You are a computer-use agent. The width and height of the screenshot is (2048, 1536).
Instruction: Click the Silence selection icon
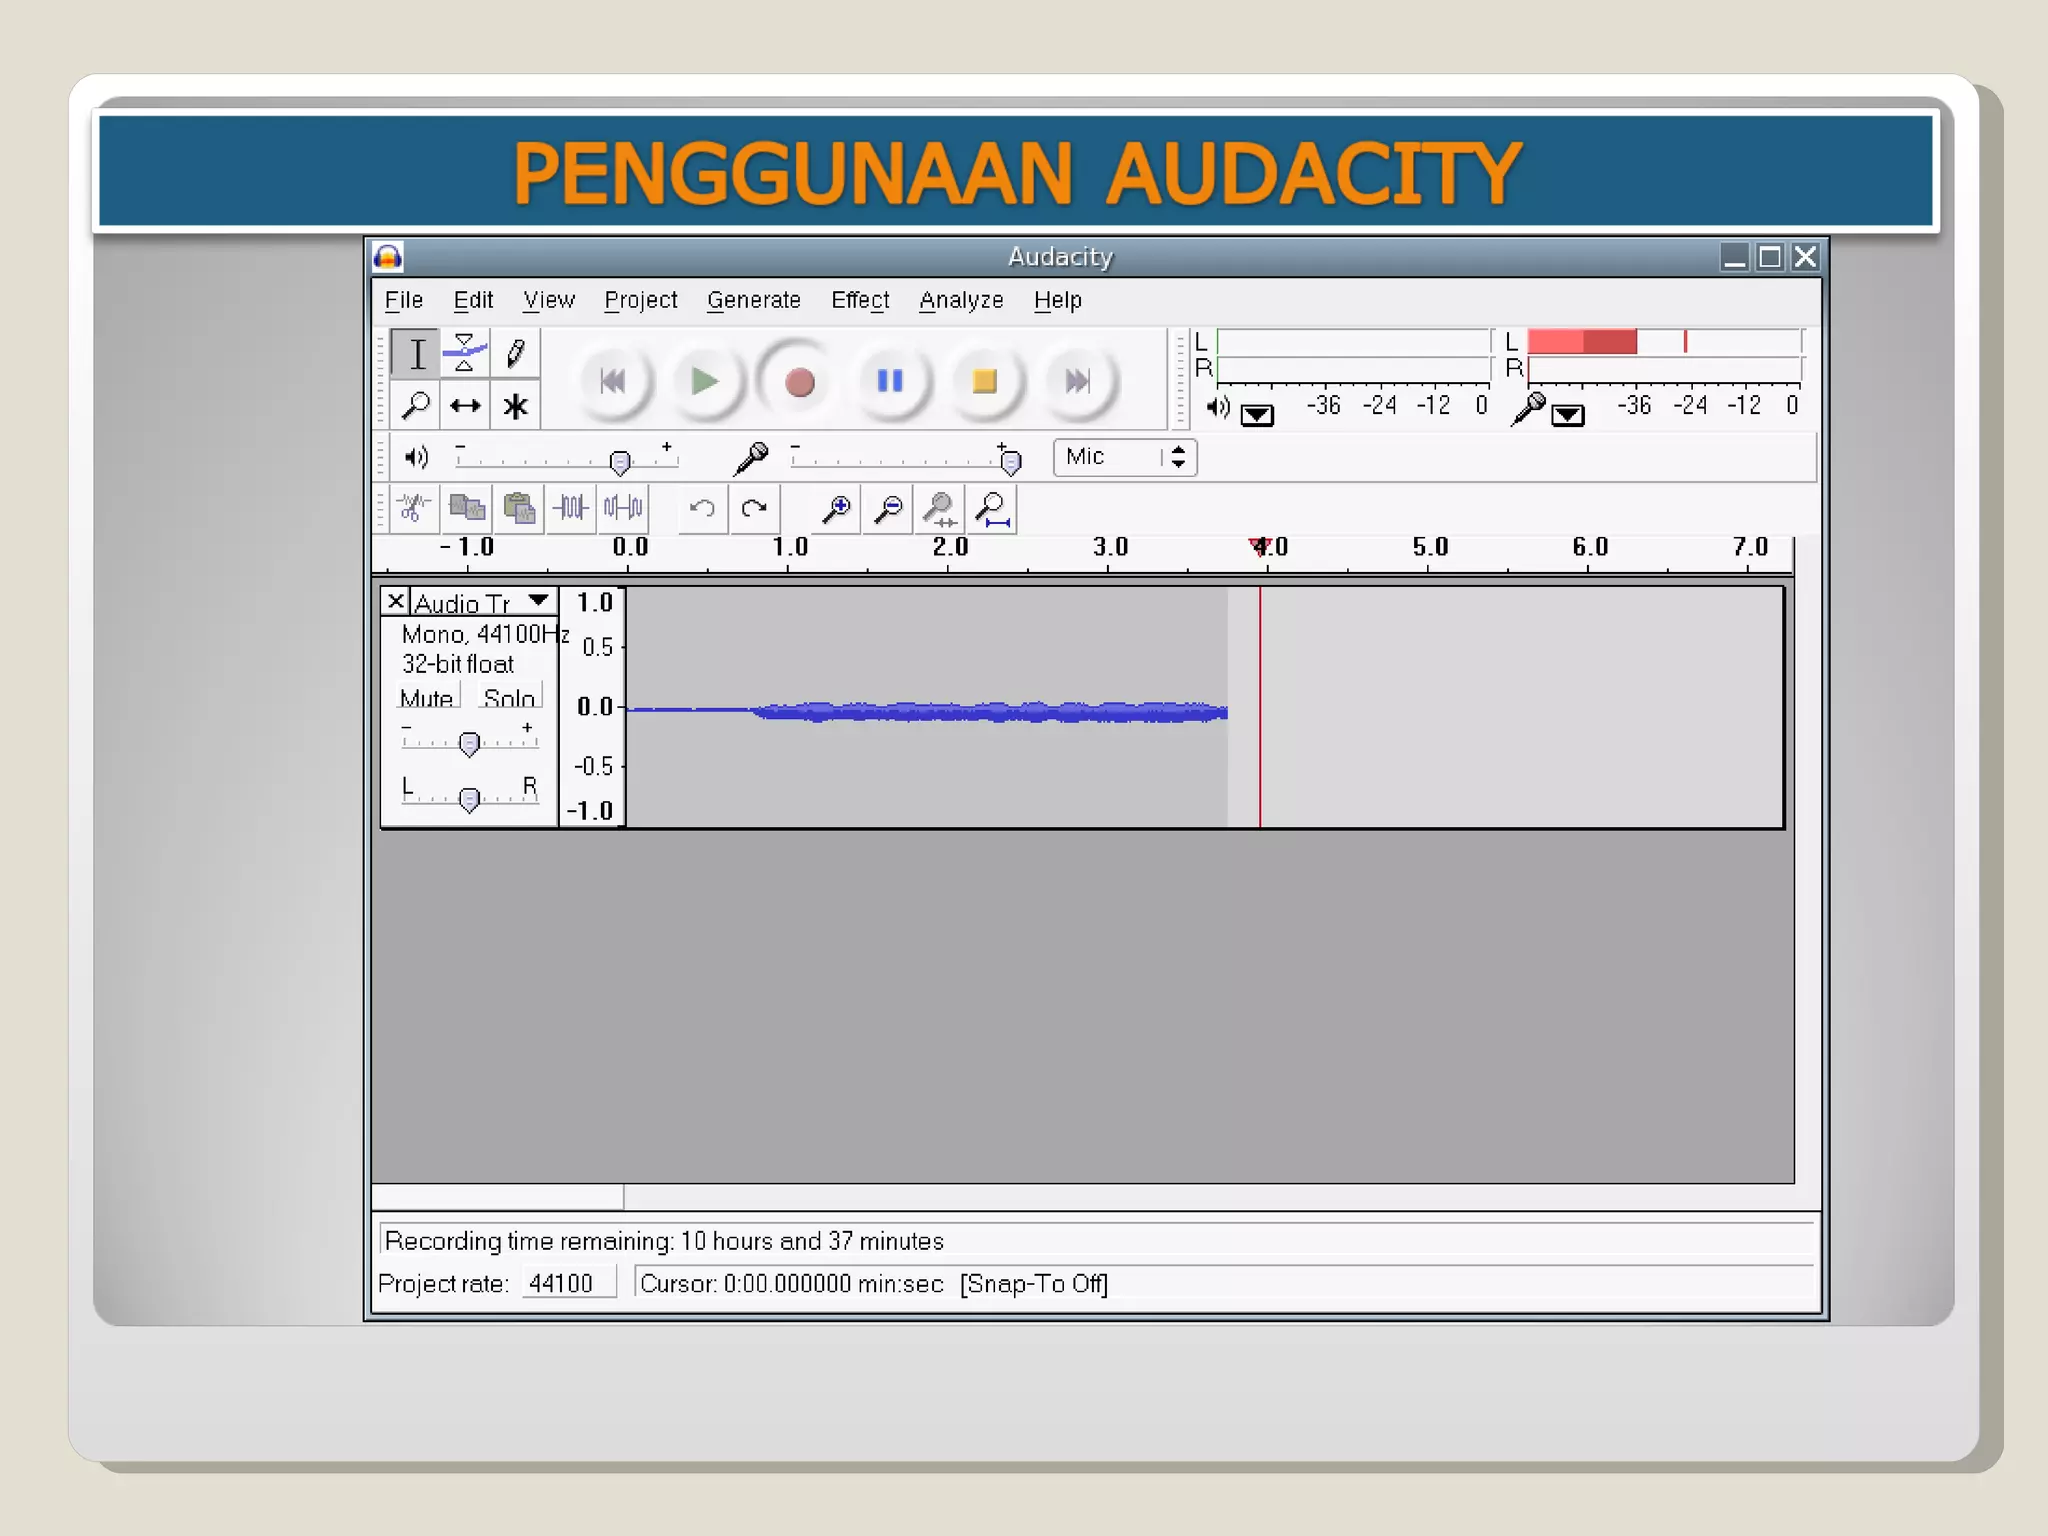tap(623, 508)
